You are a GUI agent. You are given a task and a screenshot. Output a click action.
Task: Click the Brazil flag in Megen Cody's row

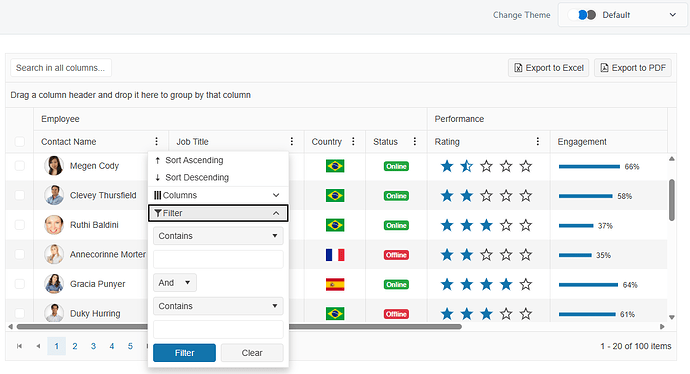[x=335, y=166]
